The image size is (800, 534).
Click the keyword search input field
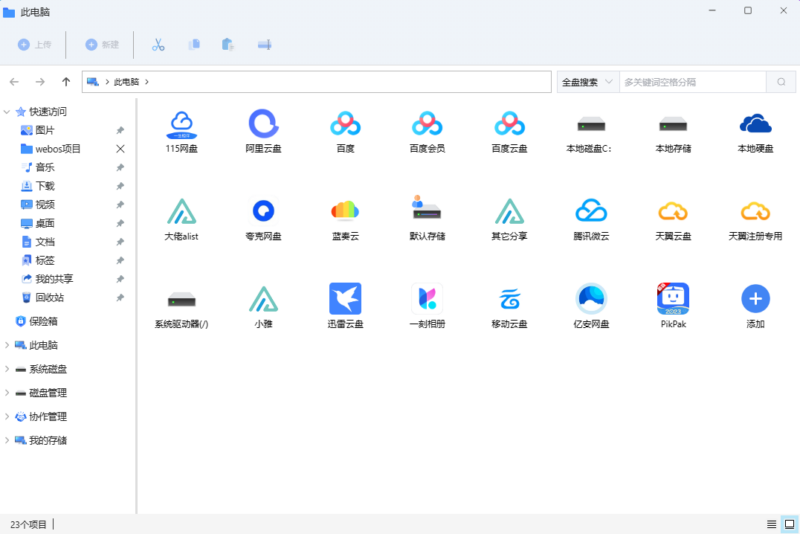click(x=692, y=82)
